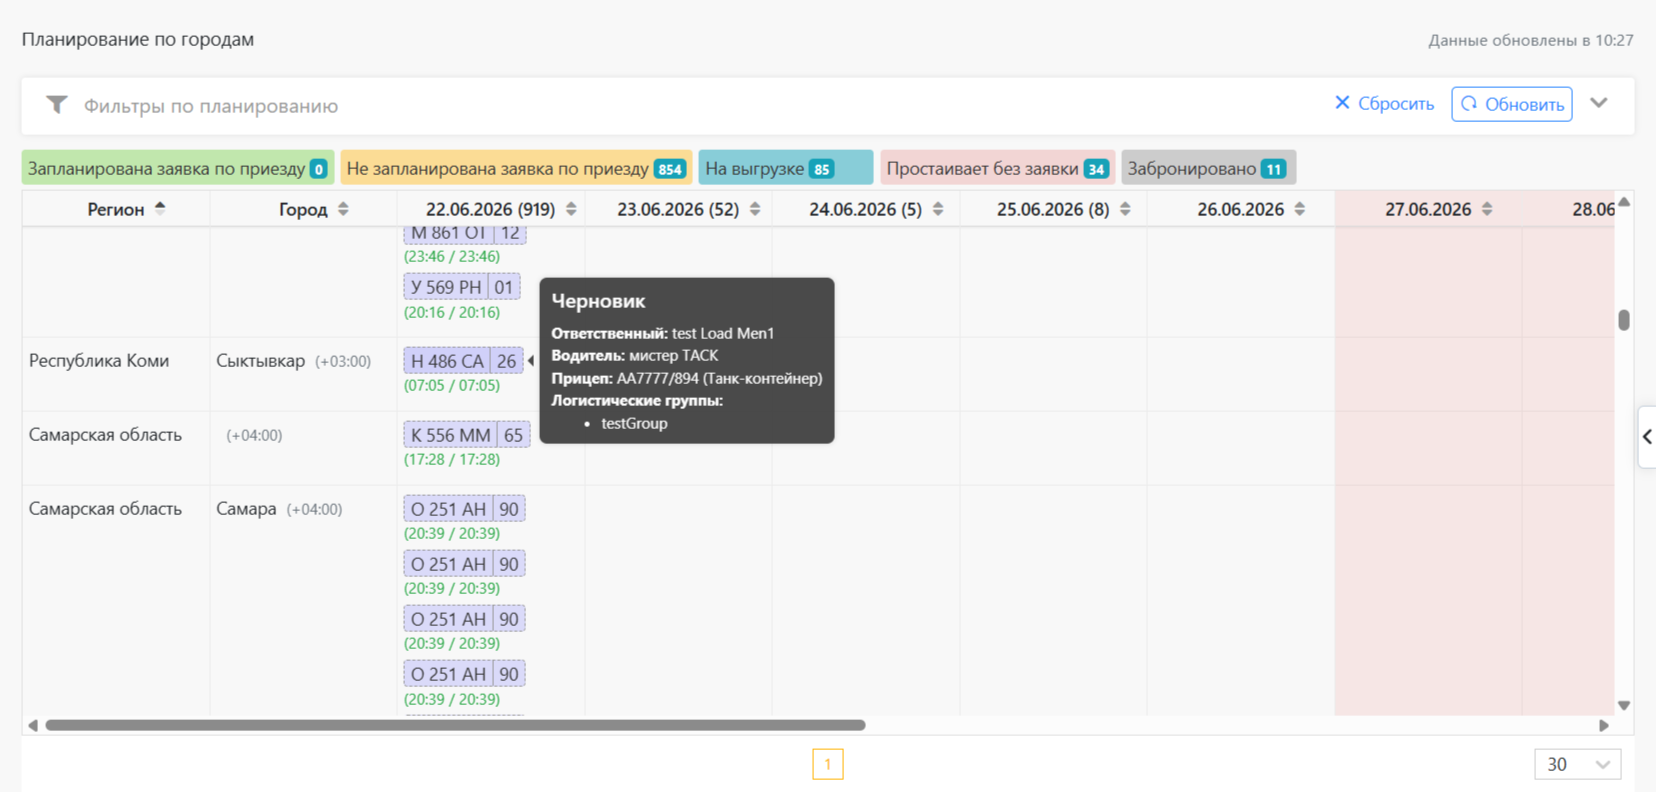This screenshot has height=792, width=1656.
Task: Sort the 24.06.2026 (5) column
Action: (938, 209)
